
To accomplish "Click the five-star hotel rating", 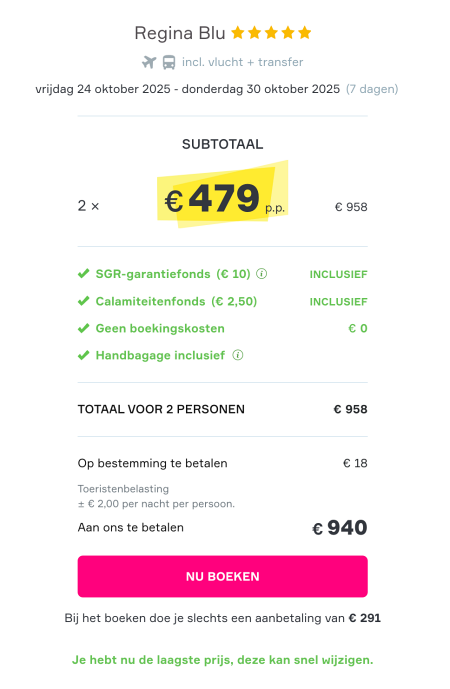I will coord(271,33).
